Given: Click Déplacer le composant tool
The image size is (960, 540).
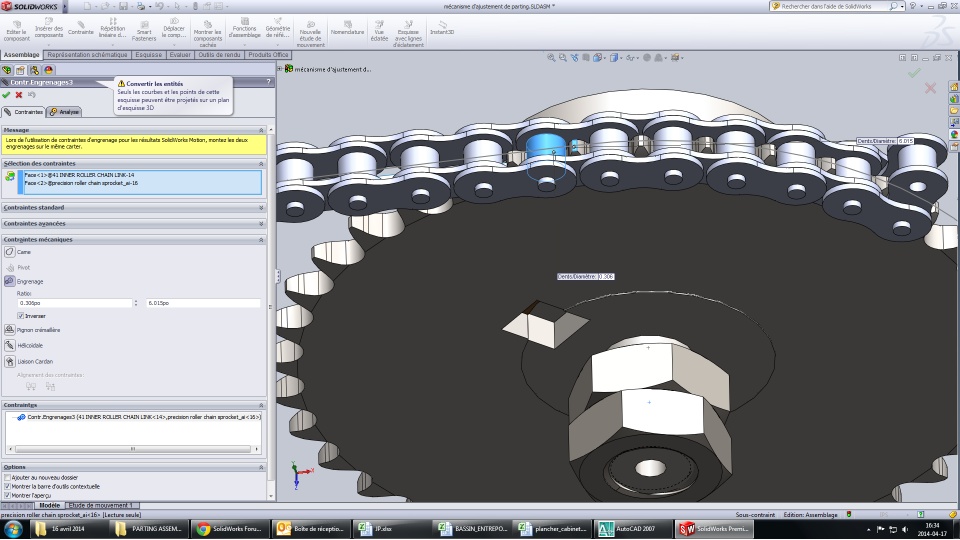Looking at the screenshot, I should click(174, 29).
